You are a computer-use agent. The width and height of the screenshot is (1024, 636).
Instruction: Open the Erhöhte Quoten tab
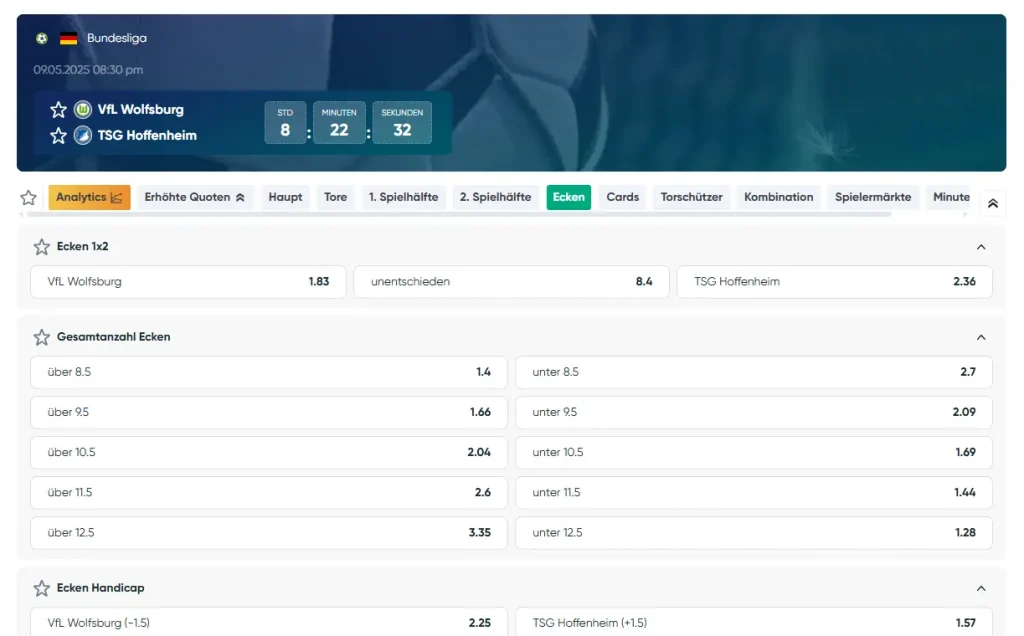195,197
